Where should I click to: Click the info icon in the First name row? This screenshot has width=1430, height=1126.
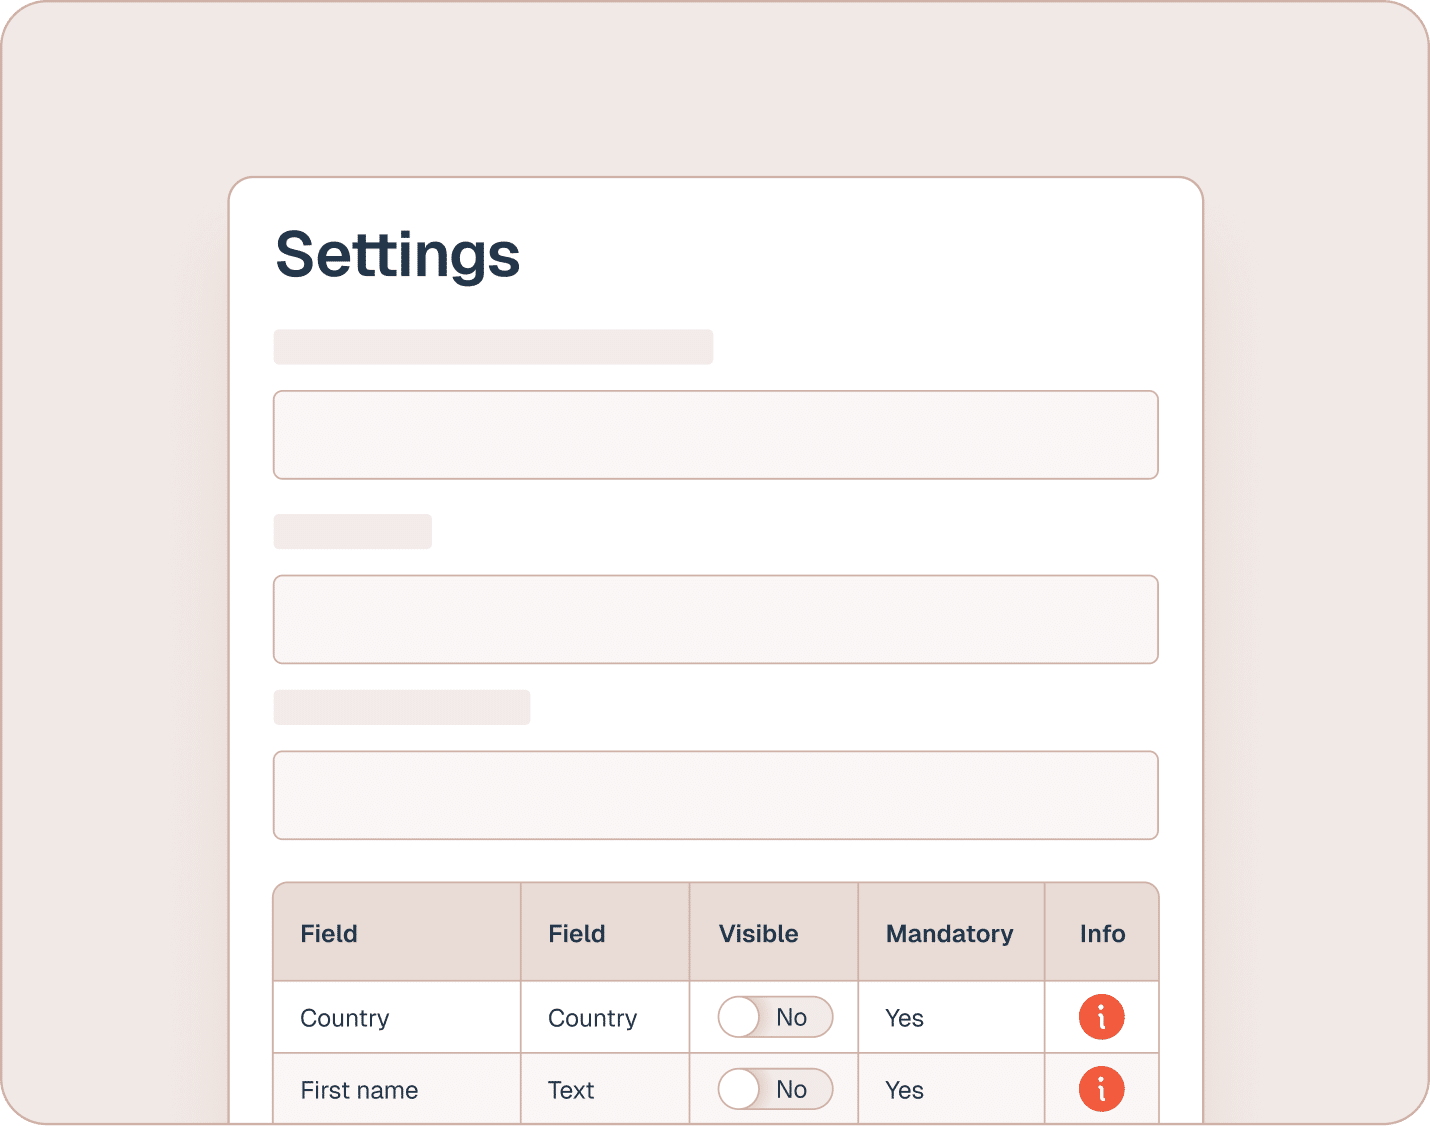click(1101, 1089)
